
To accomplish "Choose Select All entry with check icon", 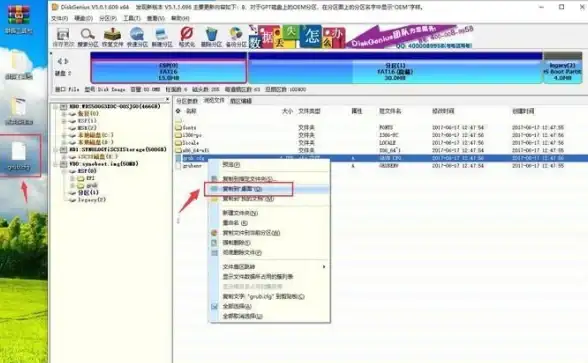I will click(x=237, y=306).
